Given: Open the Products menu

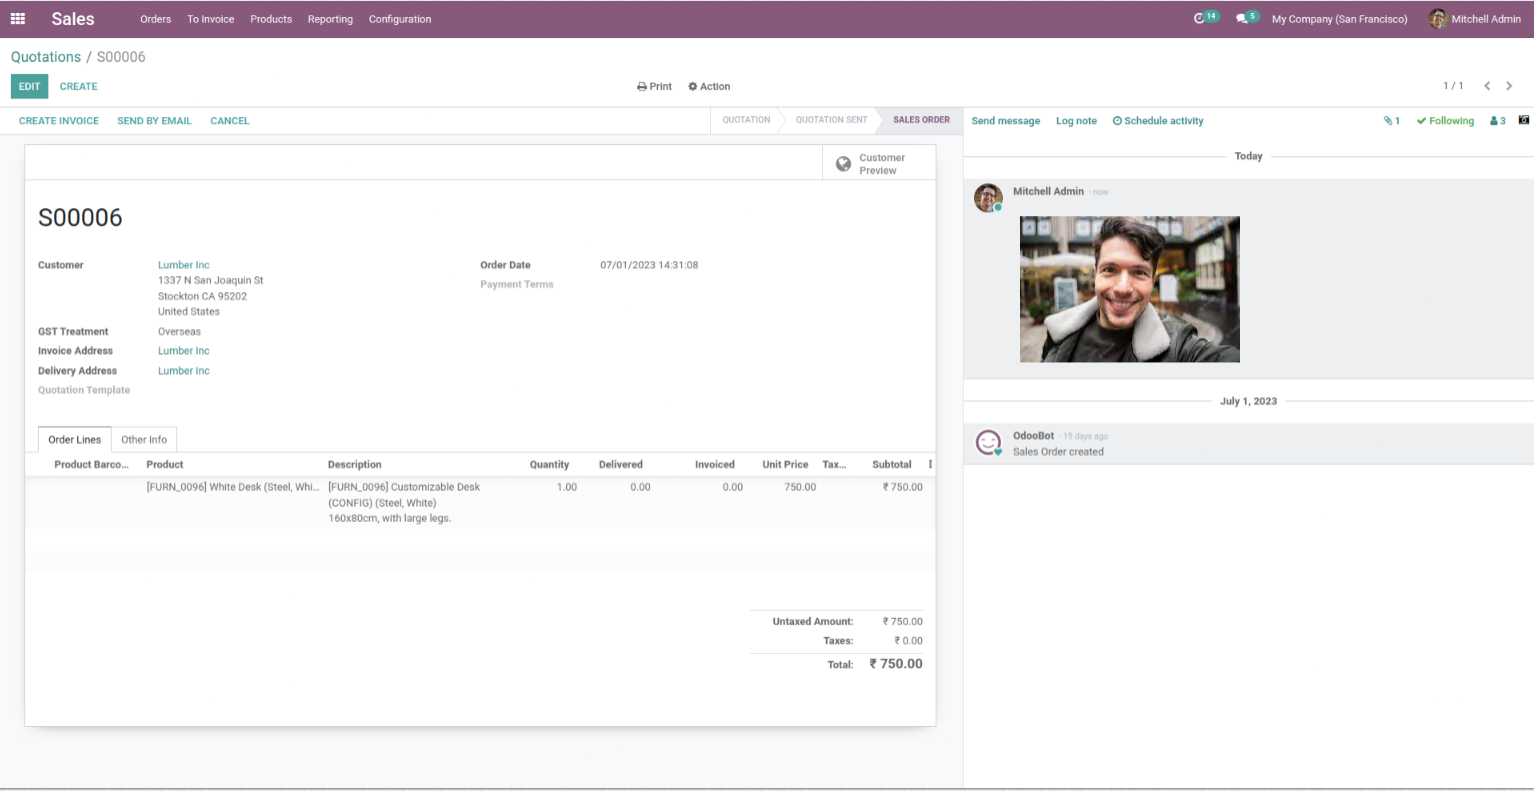Looking at the screenshot, I should click(271, 19).
